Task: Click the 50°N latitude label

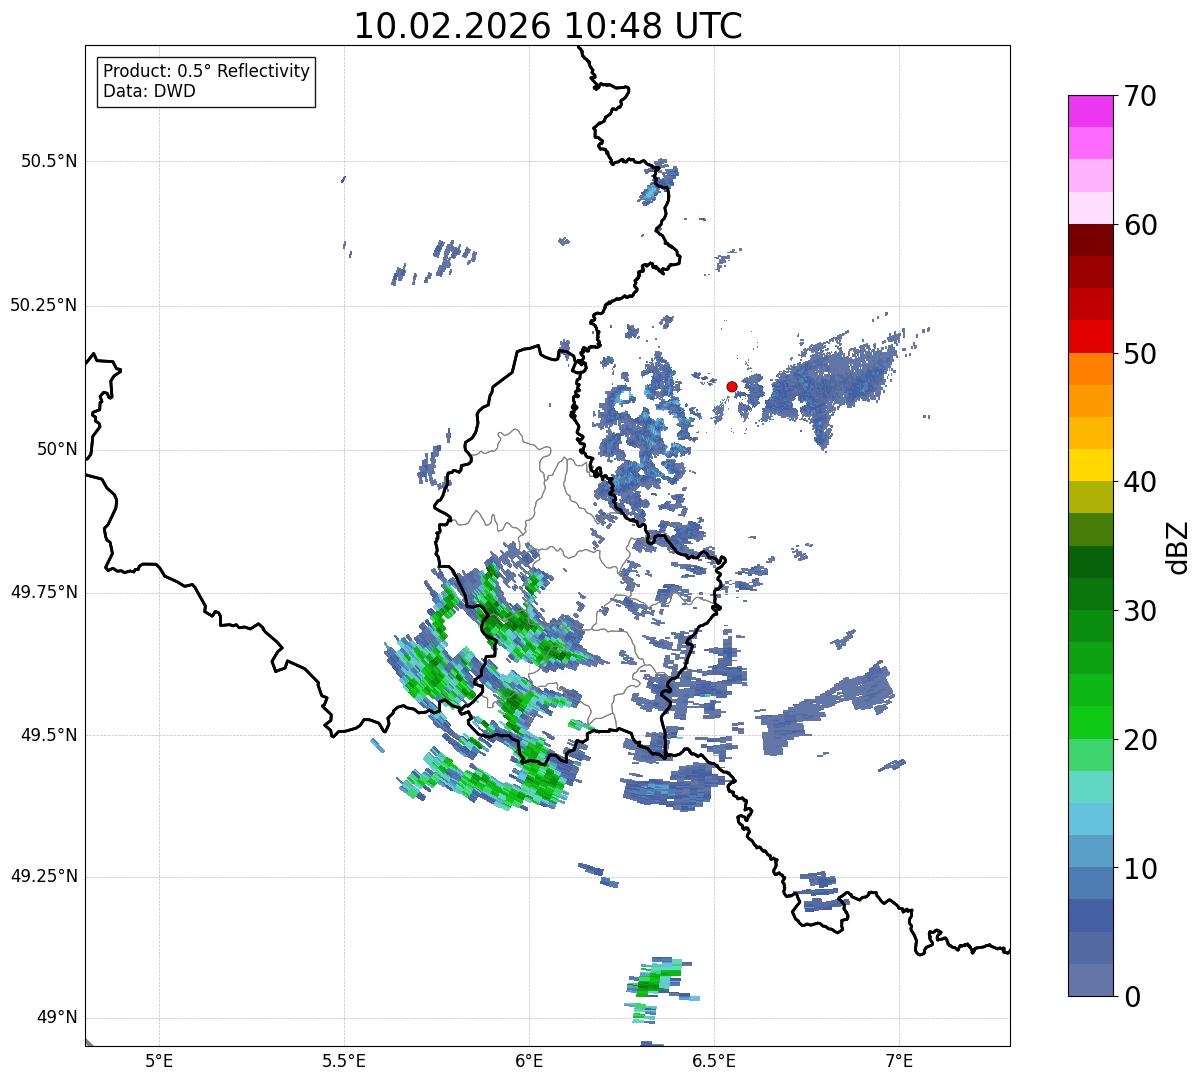Action: click(x=57, y=449)
